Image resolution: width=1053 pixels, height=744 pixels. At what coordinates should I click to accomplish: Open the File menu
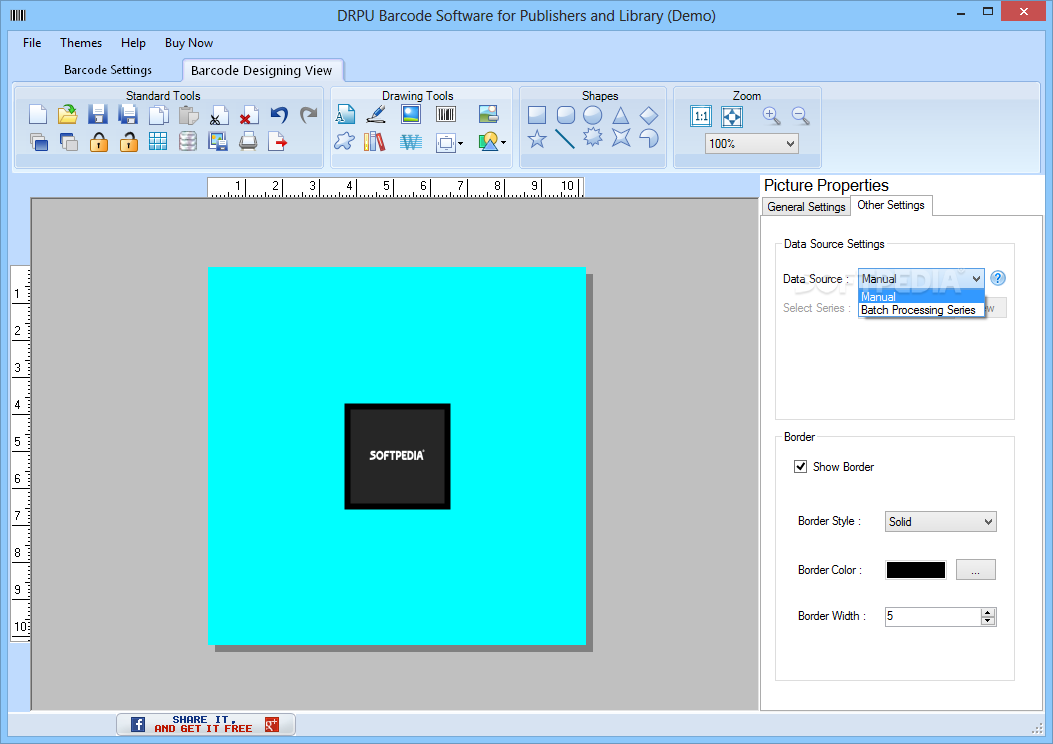[32, 42]
